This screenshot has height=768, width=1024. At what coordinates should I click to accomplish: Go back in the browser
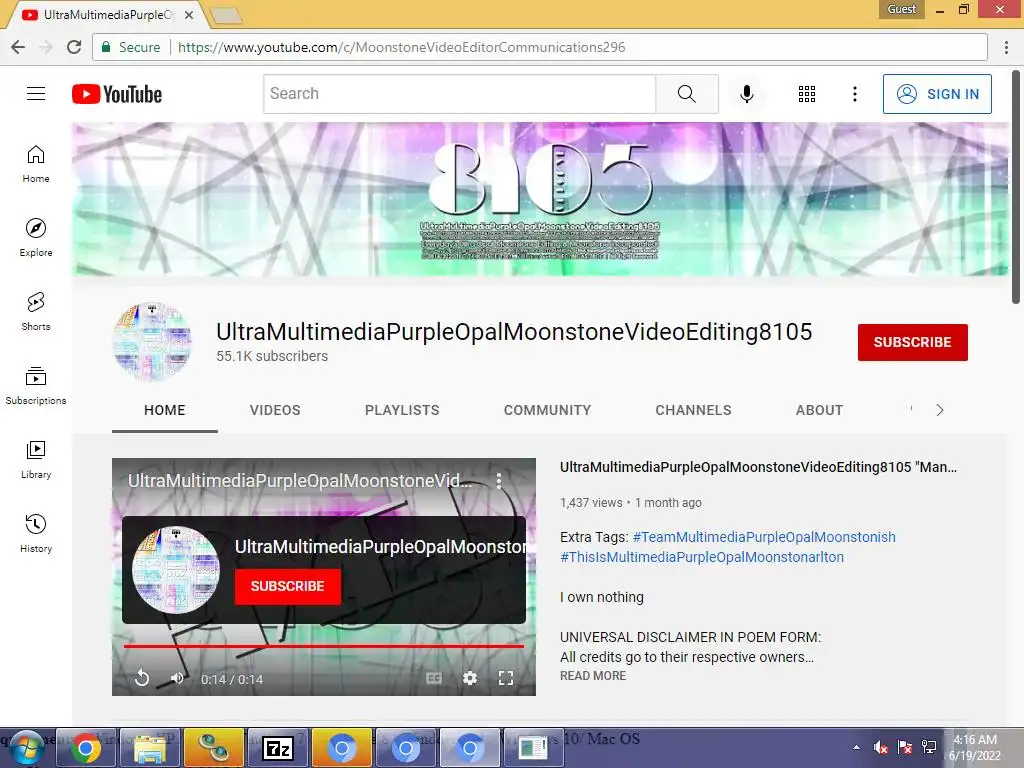coord(18,47)
